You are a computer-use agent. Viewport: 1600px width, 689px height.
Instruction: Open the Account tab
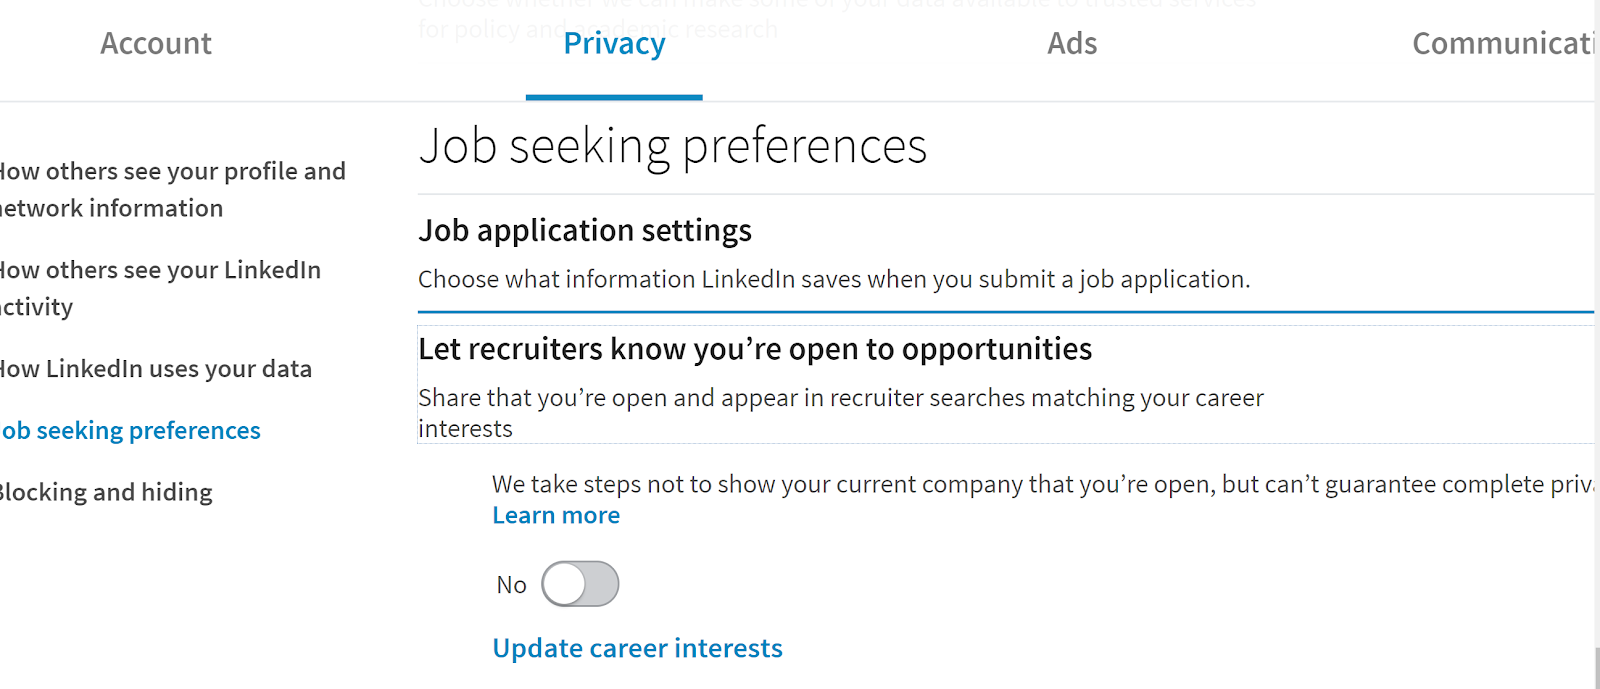[156, 44]
